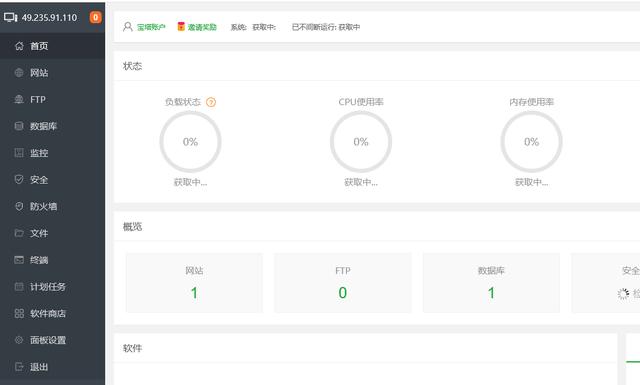Screen dimensions: 640x385
Task: Click 获取中... under the CPU gauge
Action: coord(361,182)
